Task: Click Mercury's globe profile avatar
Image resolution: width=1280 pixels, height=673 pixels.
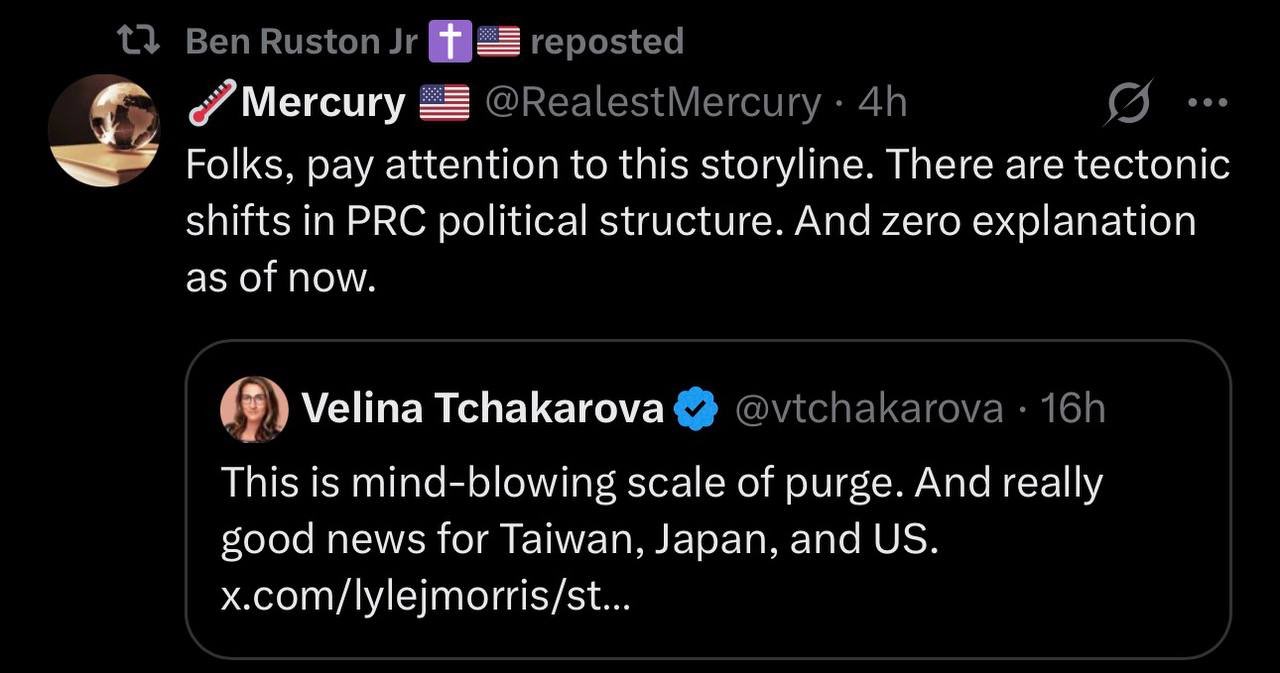Action: [x=104, y=130]
